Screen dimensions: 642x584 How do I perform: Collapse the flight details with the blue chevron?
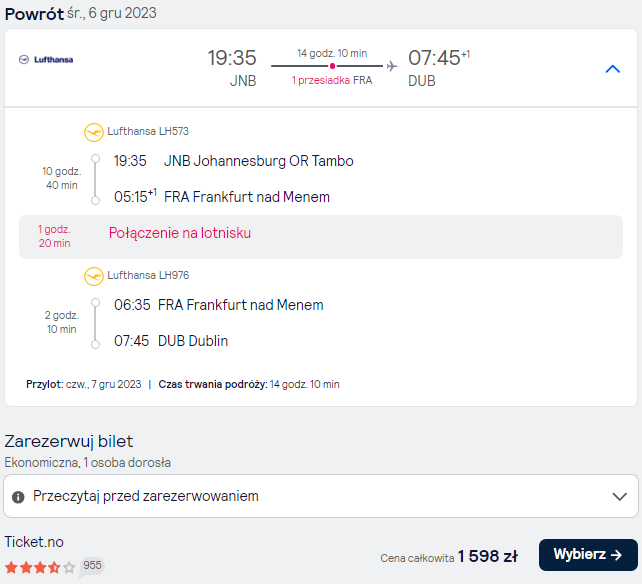[x=613, y=69]
